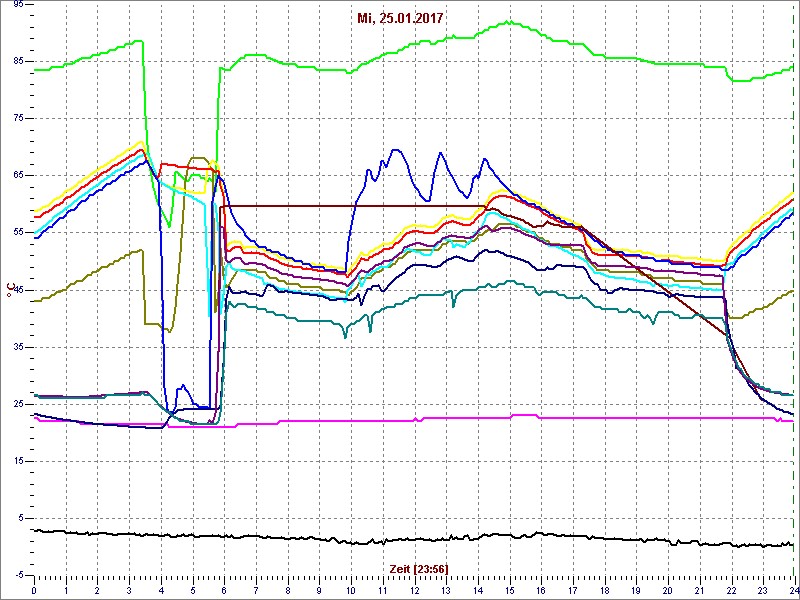Click hour 11 on the time axis

383,588
